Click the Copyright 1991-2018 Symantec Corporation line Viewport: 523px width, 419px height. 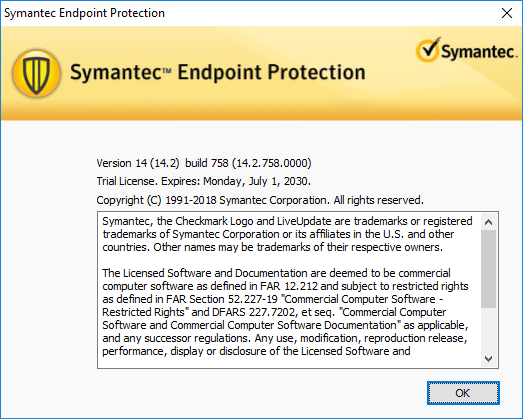[x=260, y=200]
